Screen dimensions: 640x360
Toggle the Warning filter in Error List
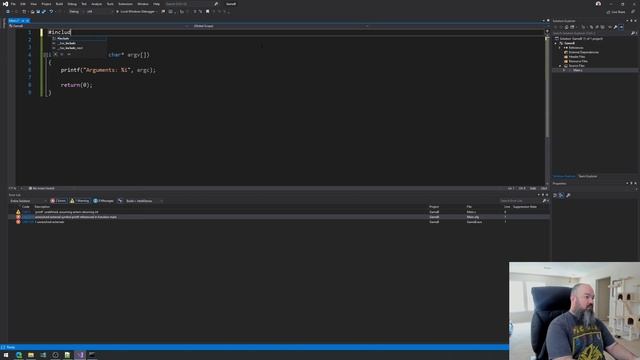[x=80, y=201]
